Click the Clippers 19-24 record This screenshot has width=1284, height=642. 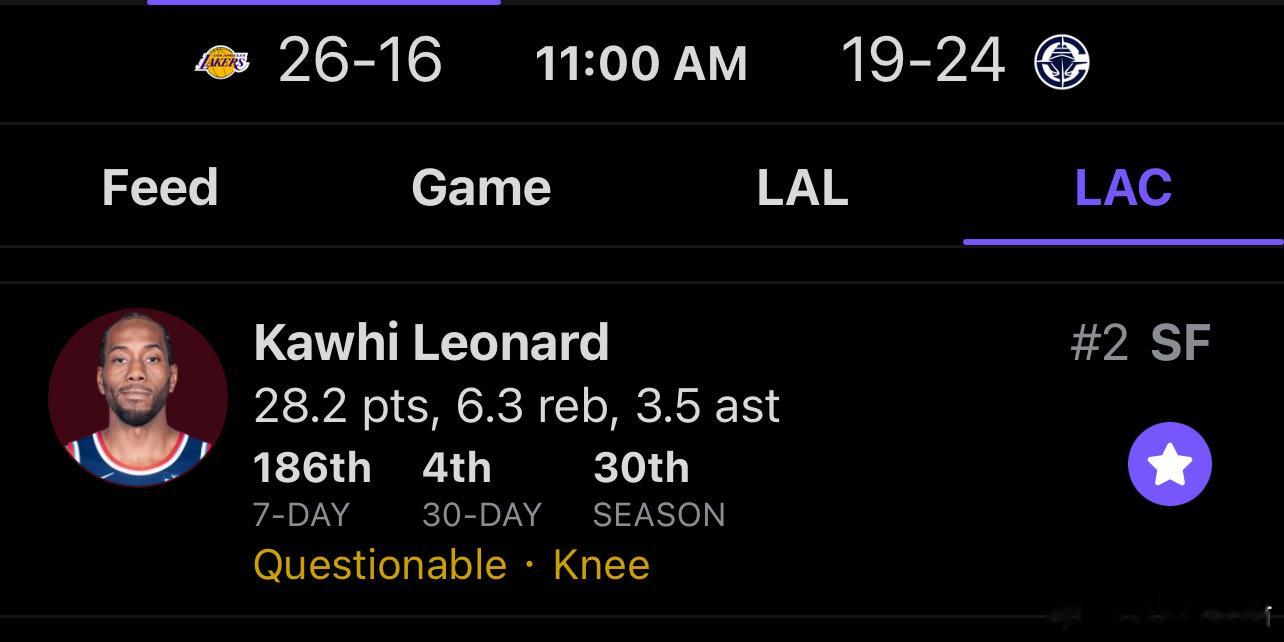click(x=923, y=60)
